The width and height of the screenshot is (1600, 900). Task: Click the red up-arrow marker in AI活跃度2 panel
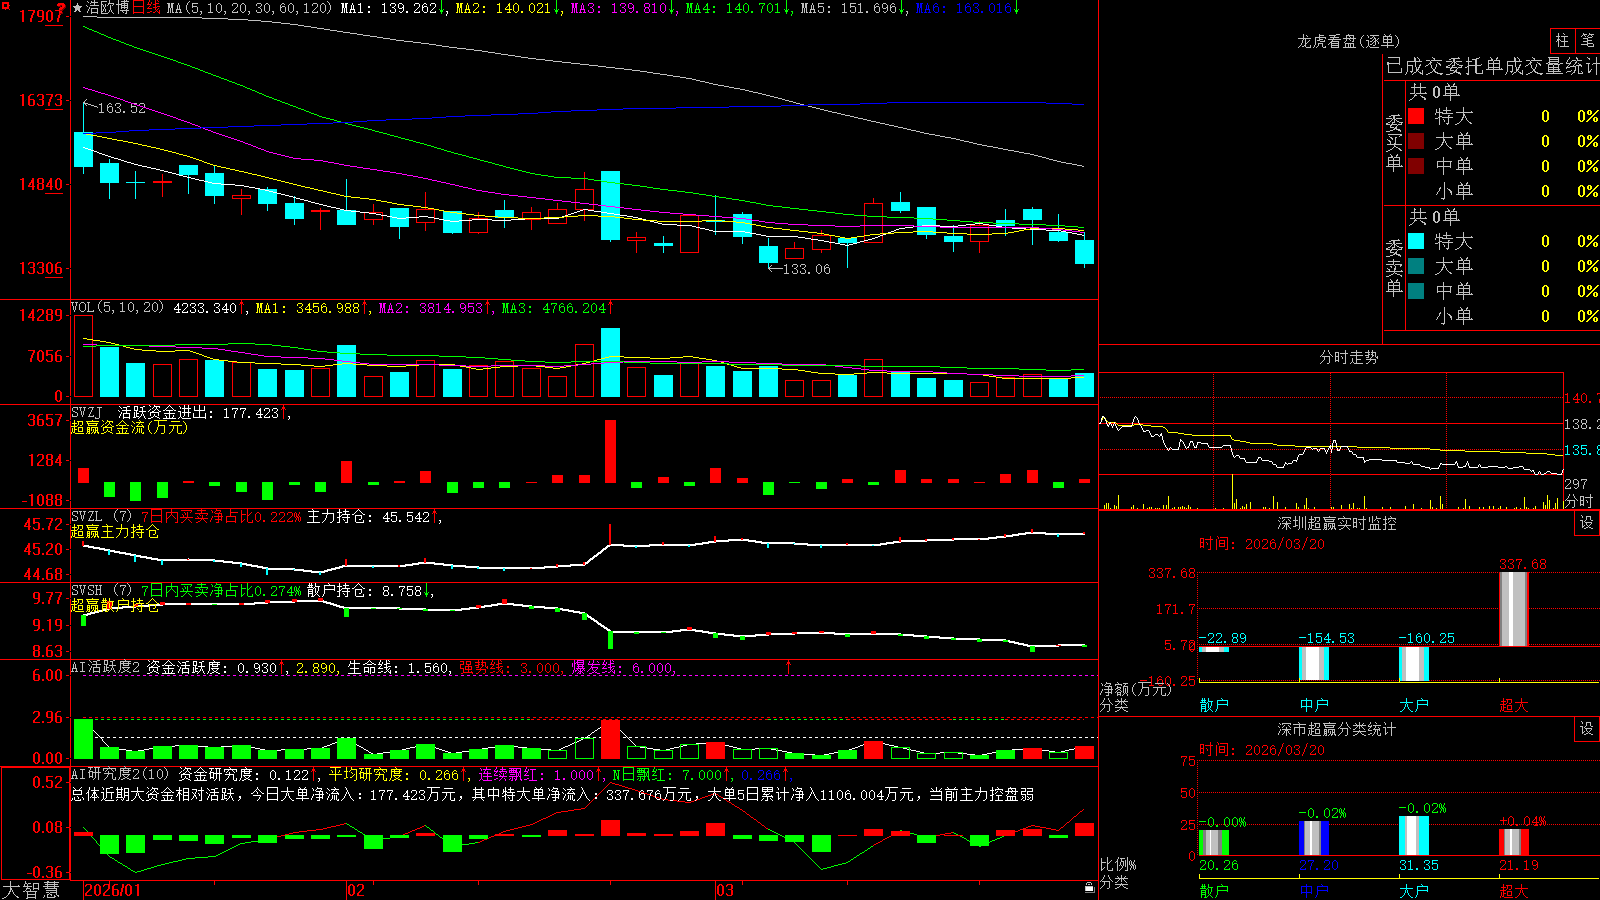coord(789,666)
